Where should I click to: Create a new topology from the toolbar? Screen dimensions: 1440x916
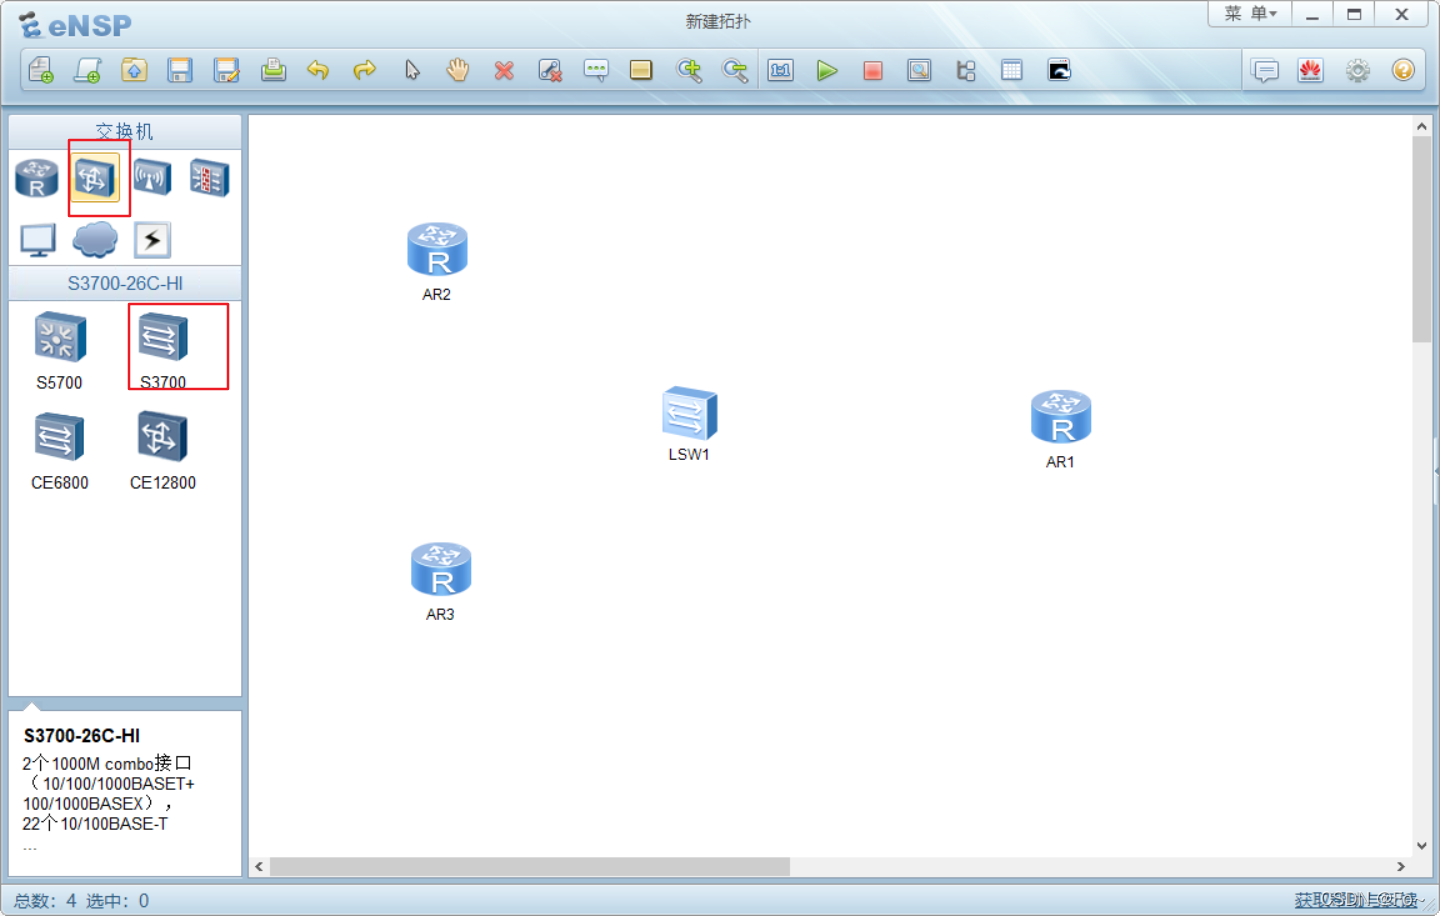click(x=41, y=70)
